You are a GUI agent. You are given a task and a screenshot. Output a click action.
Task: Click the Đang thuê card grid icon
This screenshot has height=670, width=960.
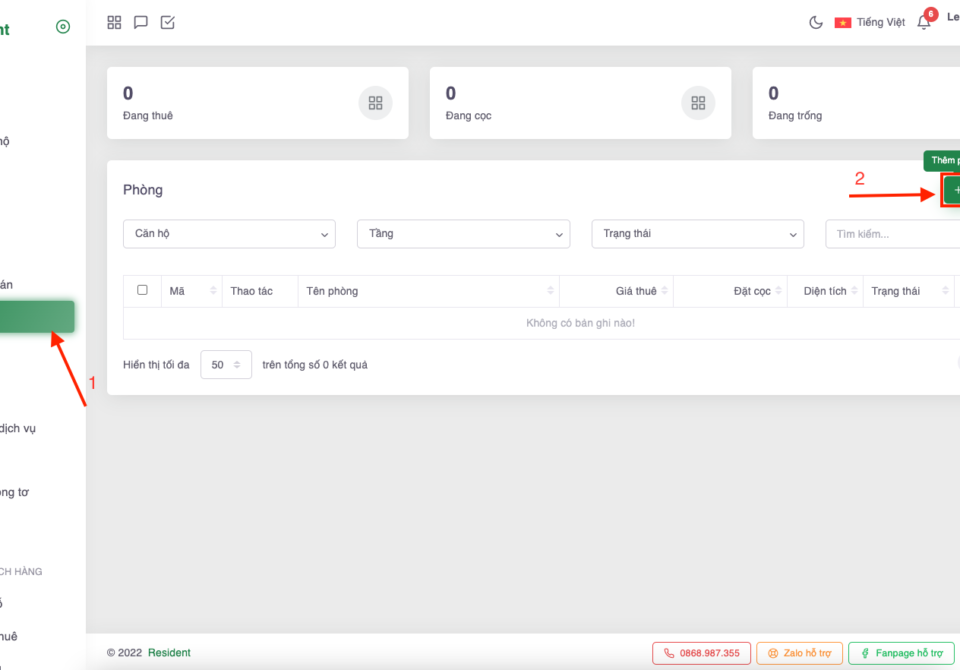375,103
